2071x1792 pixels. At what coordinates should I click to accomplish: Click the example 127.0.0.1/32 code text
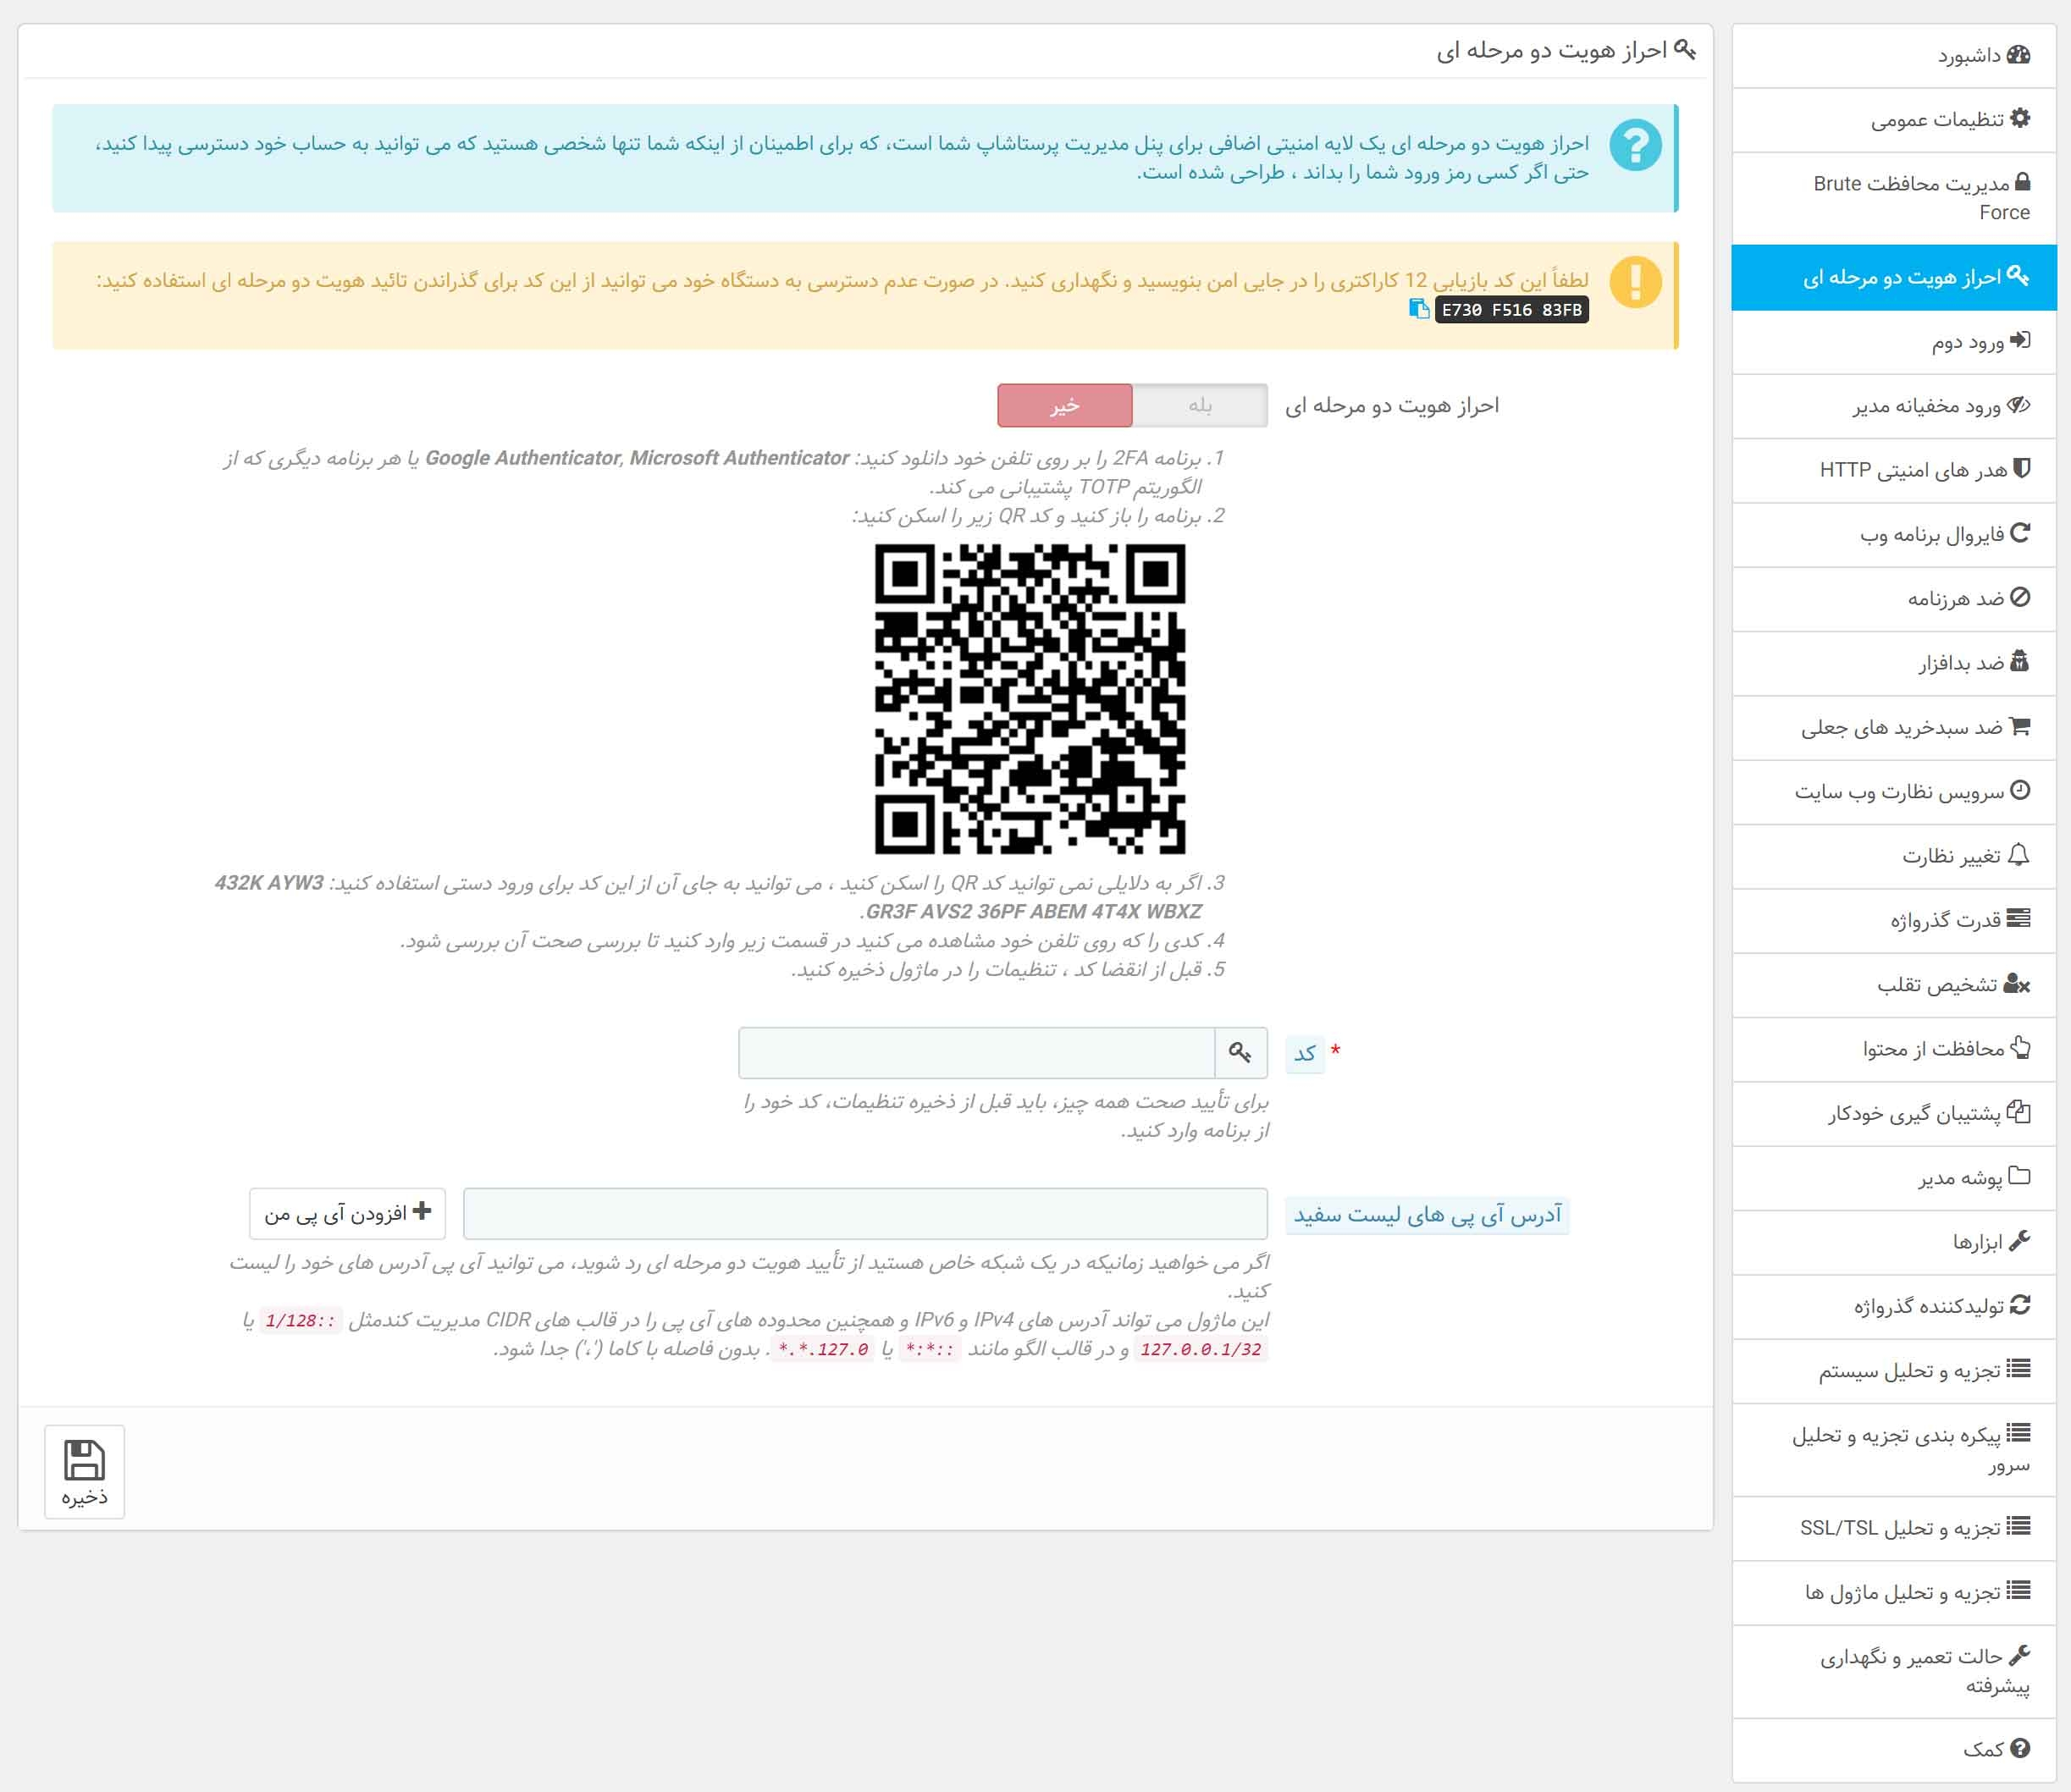tap(1200, 1349)
